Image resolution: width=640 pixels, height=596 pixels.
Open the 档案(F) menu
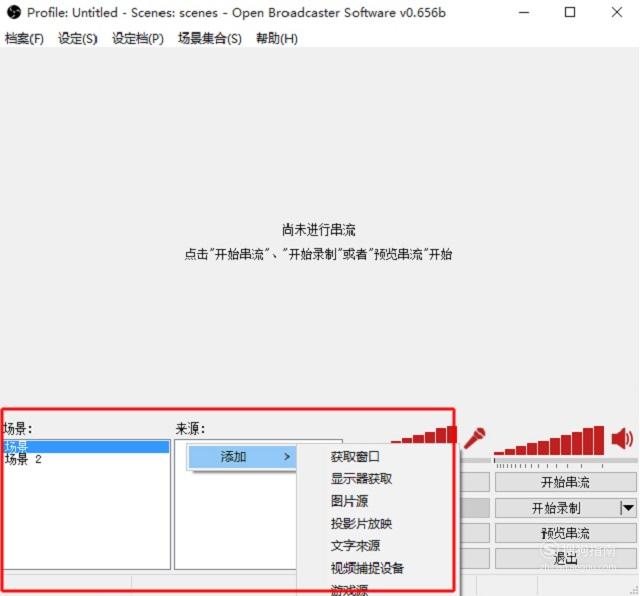(x=24, y=38)
